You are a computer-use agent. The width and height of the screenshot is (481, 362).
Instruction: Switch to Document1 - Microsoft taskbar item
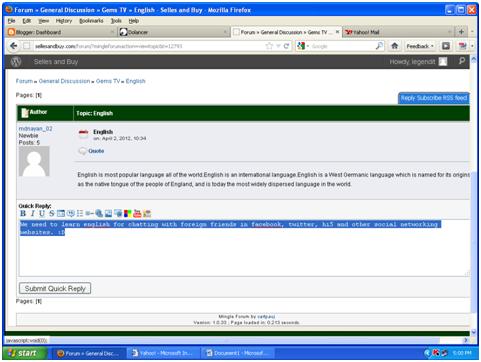pyautogui.click(x=238, y=353)
